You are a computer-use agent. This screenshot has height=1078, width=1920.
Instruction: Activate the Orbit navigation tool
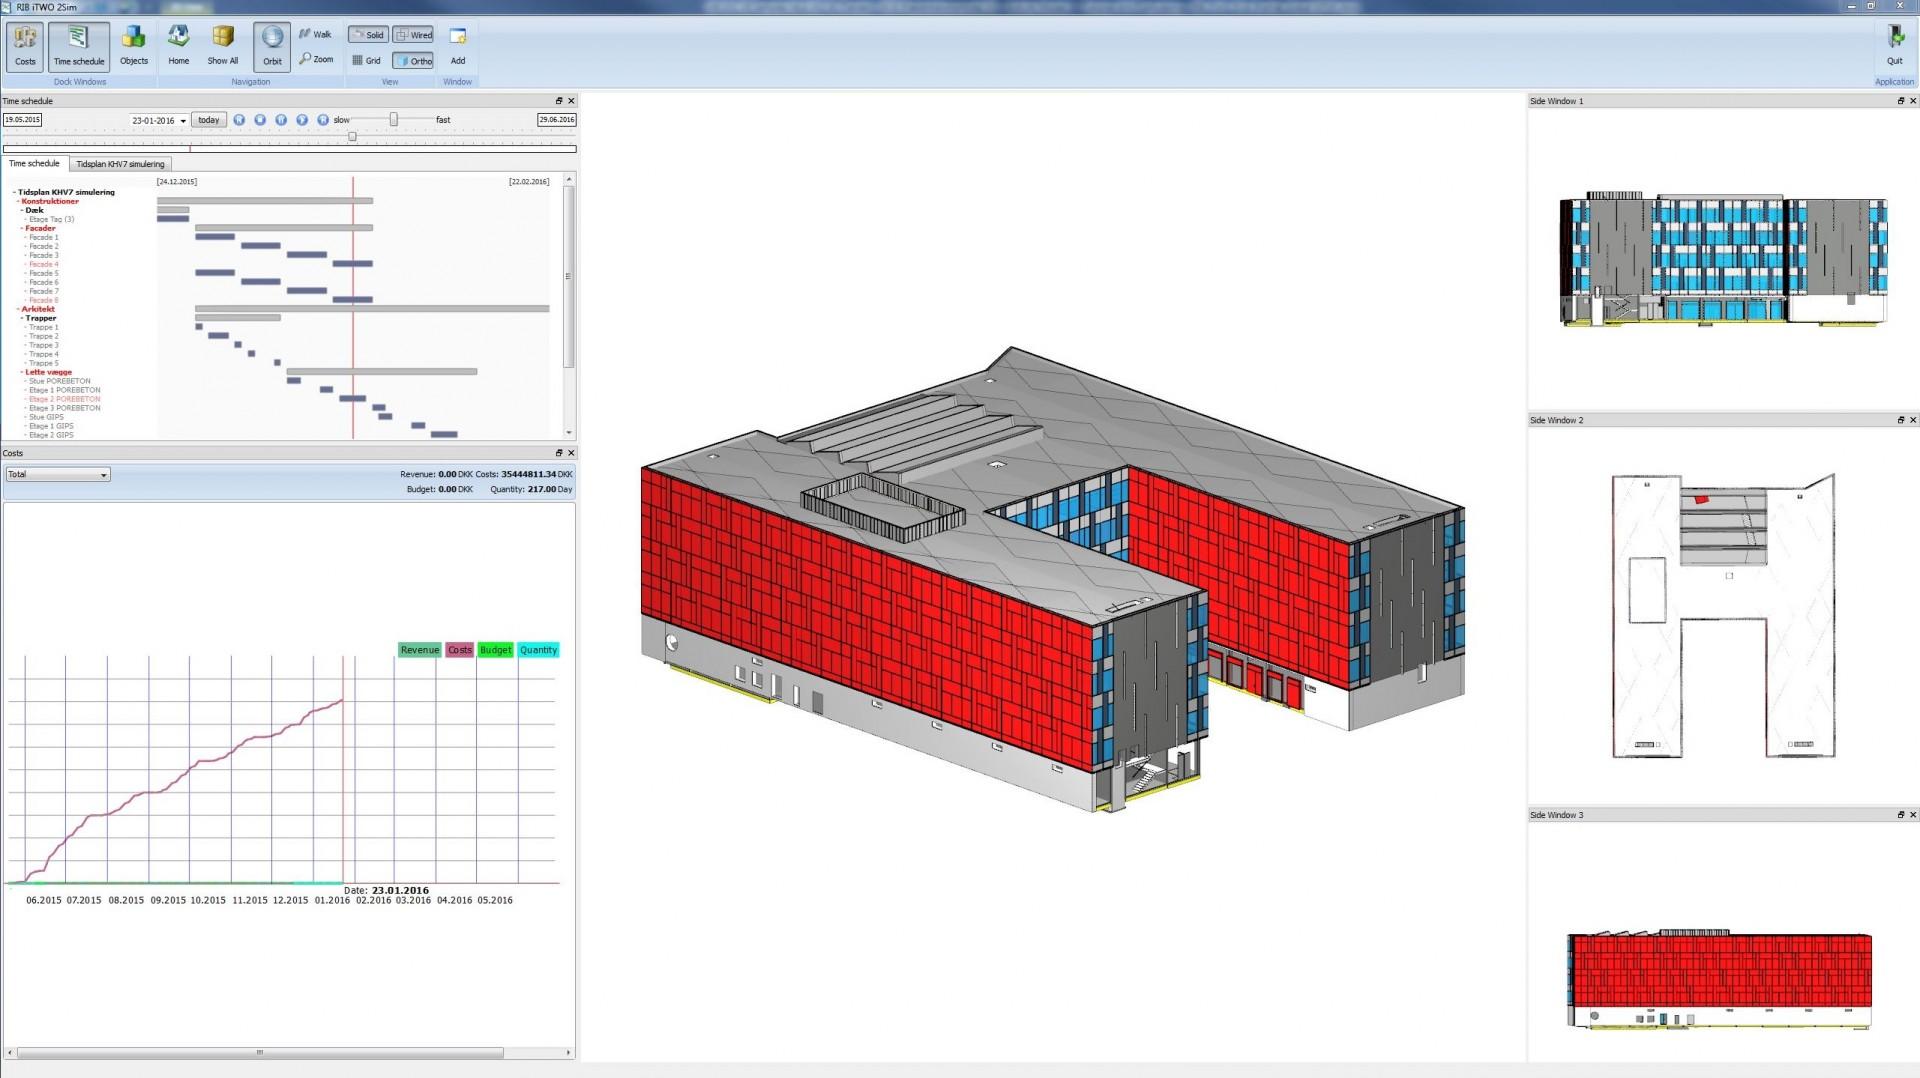pyautogui.click(x=272, y=45)
